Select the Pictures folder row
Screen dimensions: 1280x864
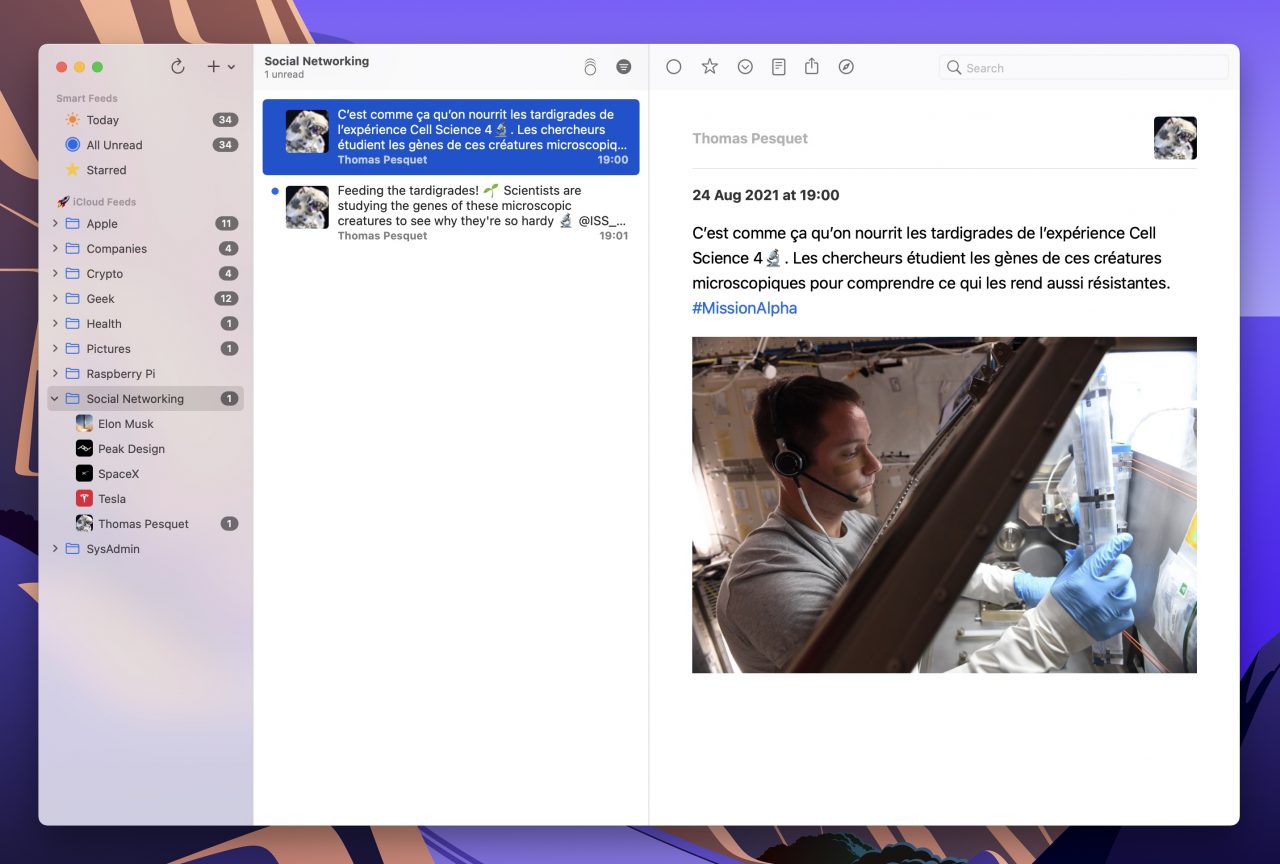146,349
